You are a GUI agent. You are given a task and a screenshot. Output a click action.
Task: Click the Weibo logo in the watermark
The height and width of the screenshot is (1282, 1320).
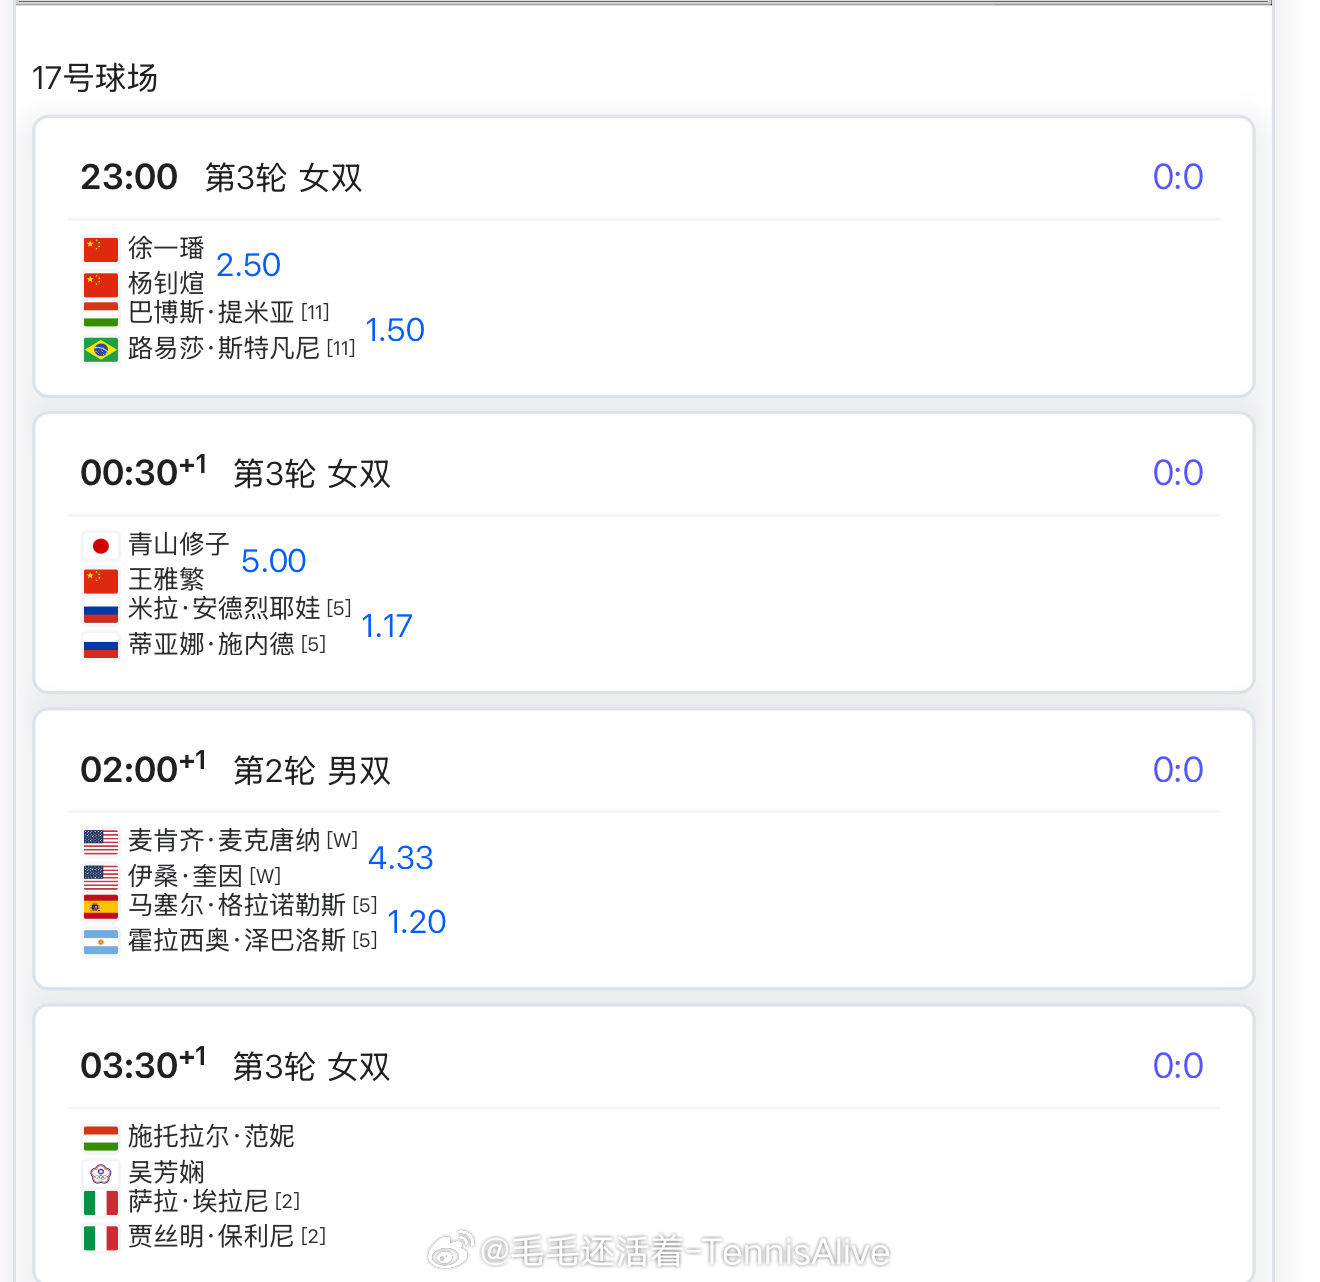[451, 1251]
